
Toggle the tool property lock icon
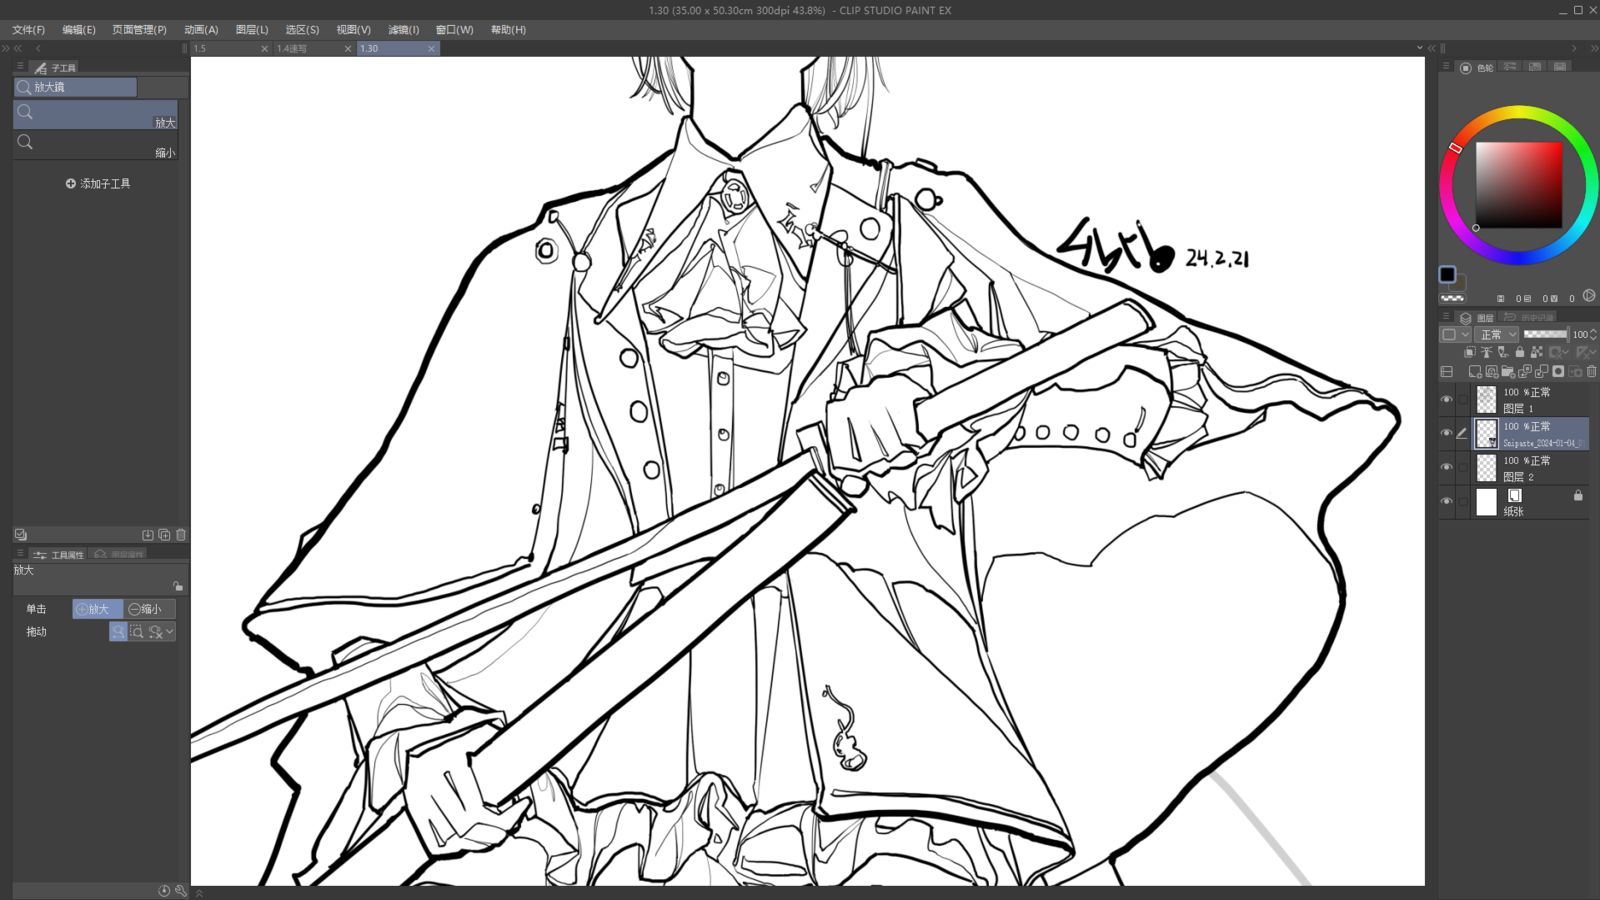point(178,586)
